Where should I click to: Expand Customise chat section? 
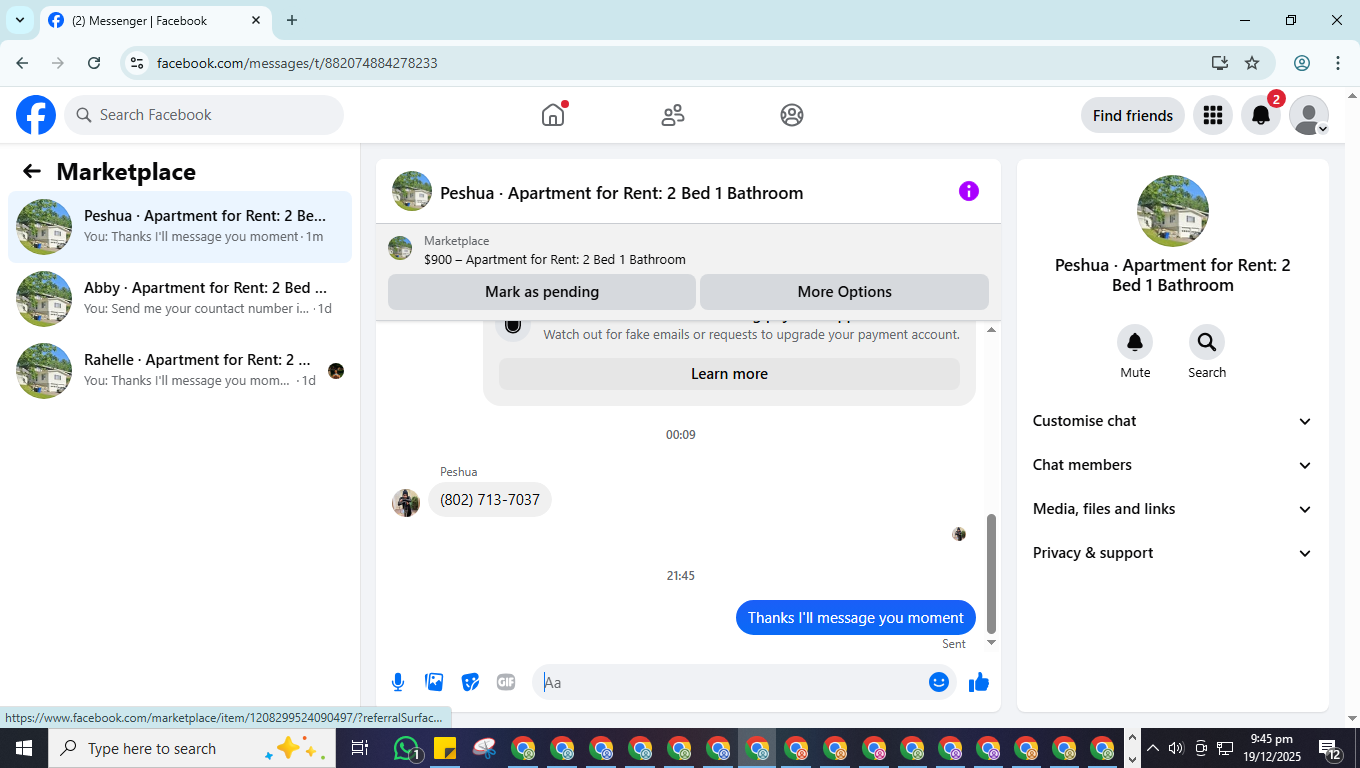(x=1172, y=421)
